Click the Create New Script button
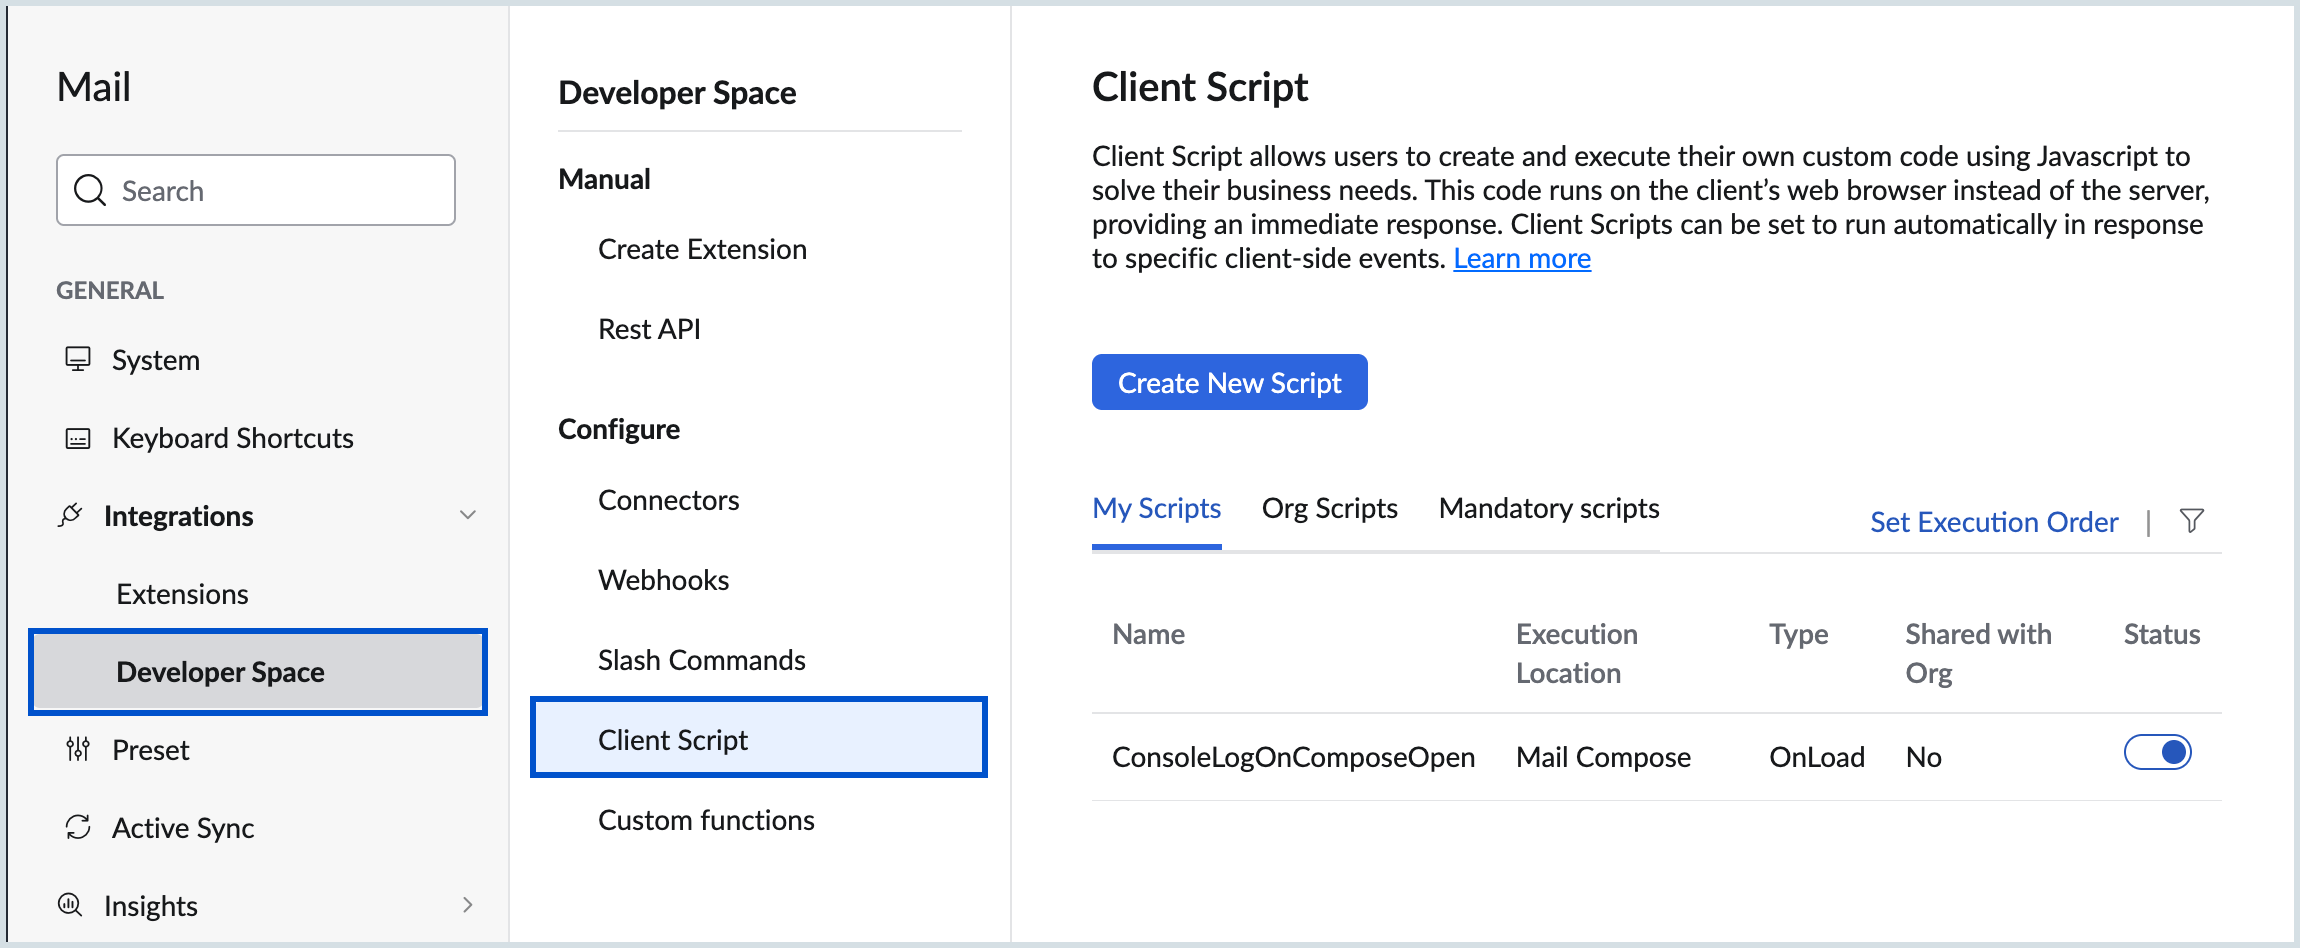The width and height of the screenshot is (2300, 948). point(1229,382)
